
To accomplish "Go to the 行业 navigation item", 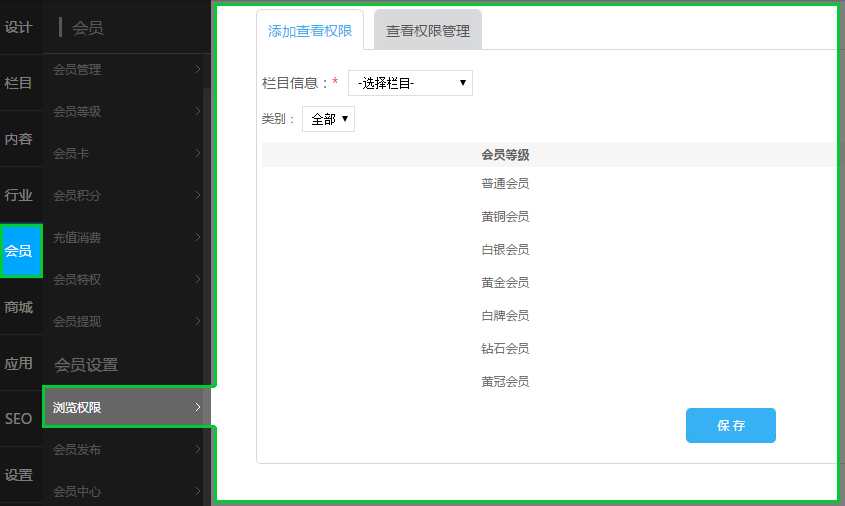I will [19, 195].
